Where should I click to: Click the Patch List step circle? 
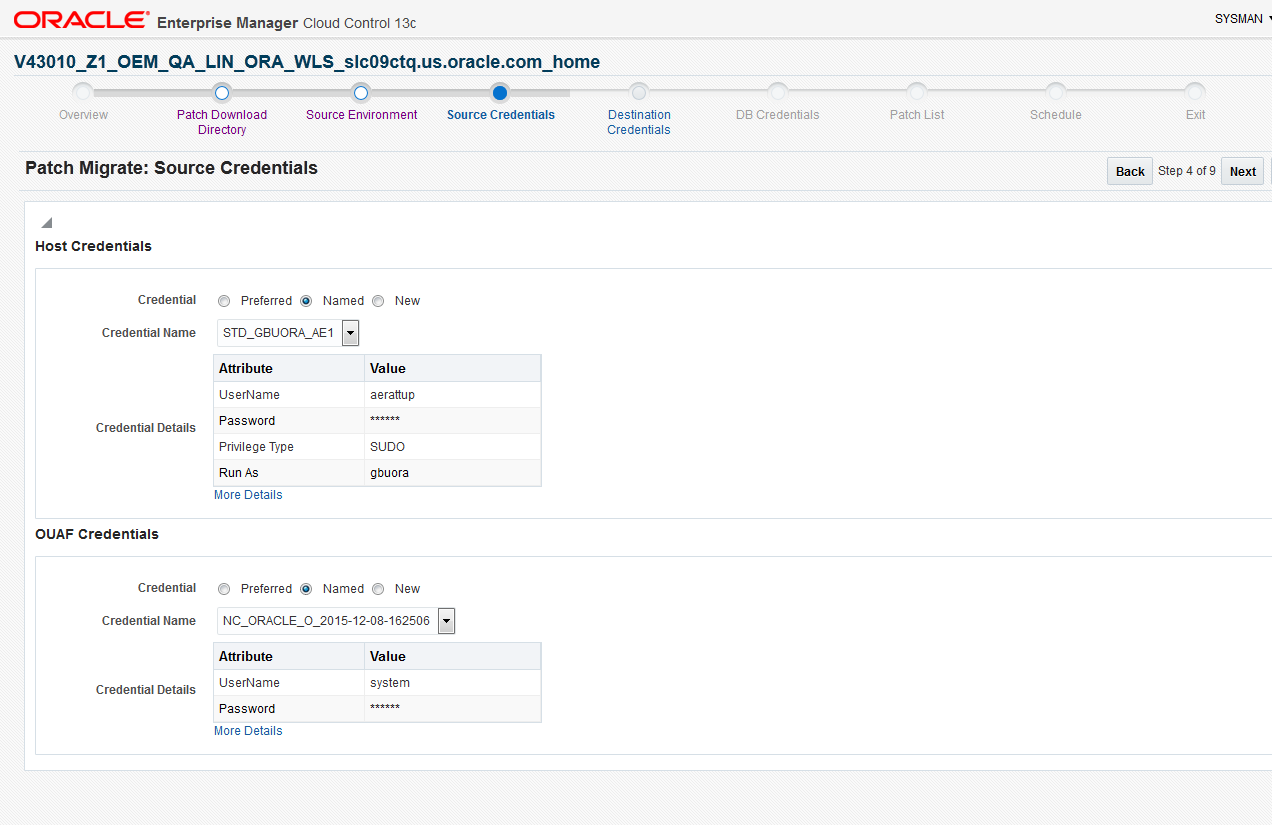click(x=917, y=93)
